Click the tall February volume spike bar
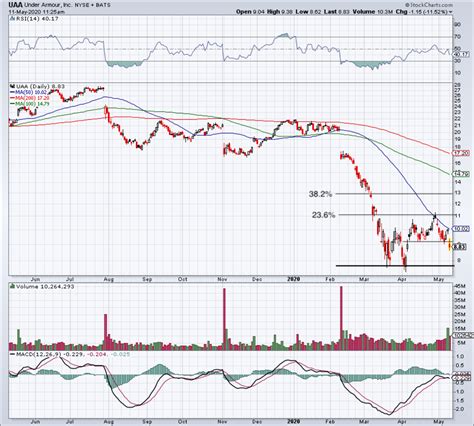The width and height of the screenshot is (474, 426). (x=341, y=318)
